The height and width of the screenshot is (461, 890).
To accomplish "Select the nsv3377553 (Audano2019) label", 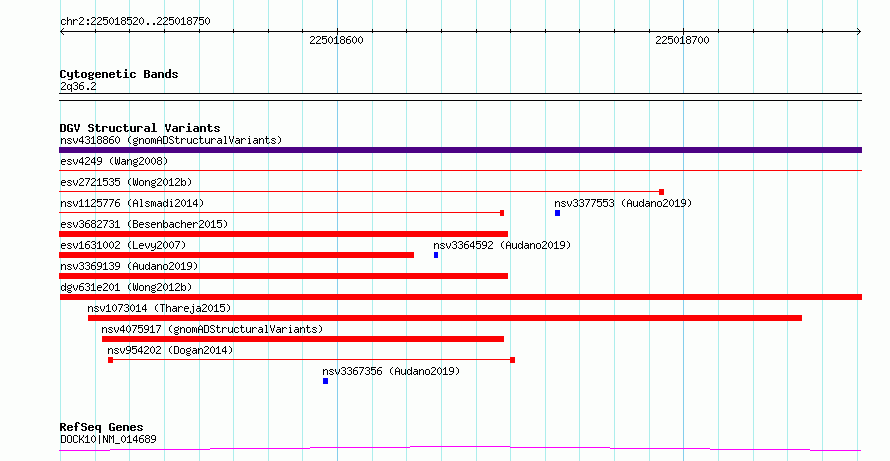I will (623, 203).
